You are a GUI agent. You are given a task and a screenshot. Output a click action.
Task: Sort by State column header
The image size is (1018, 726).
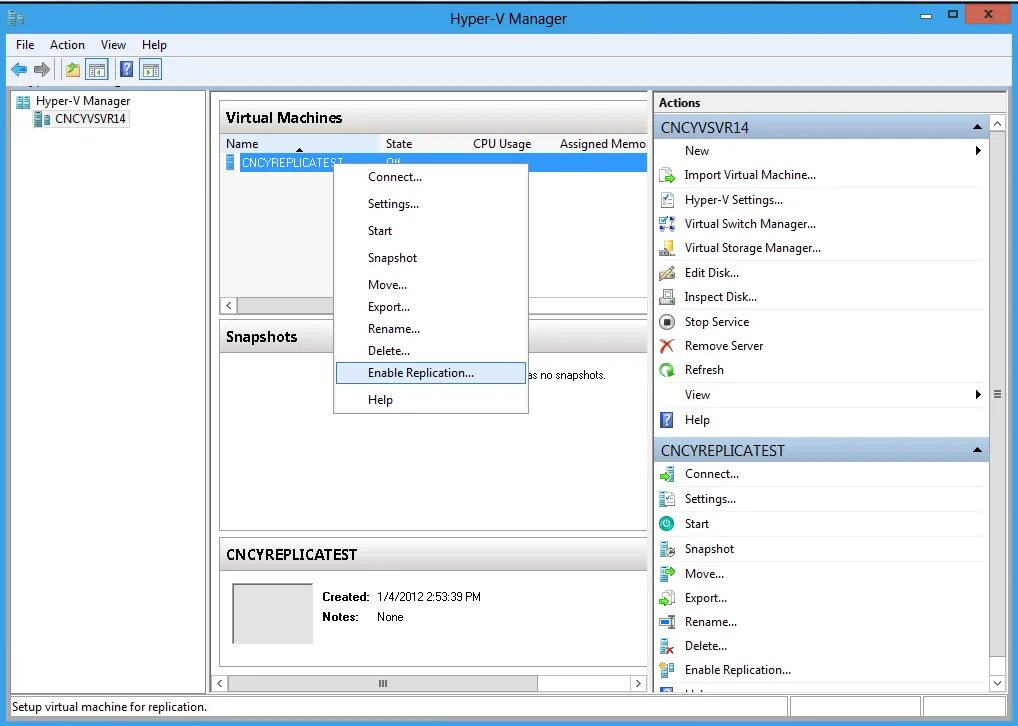coord(424,144)
